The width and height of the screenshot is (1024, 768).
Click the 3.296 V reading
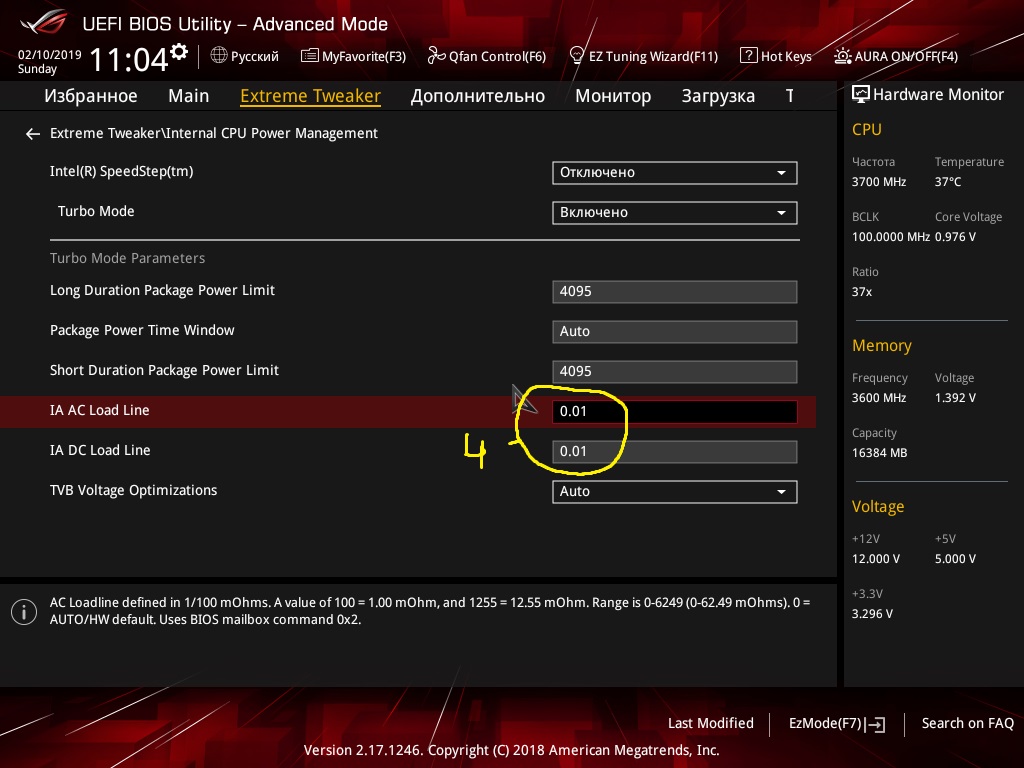[x=872, y=615]
